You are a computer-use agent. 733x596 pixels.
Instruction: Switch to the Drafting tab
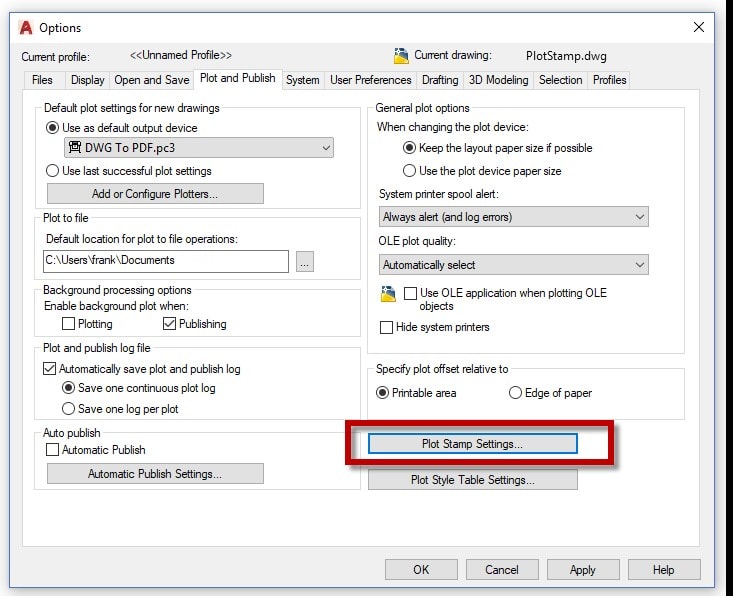click(440, 80)
